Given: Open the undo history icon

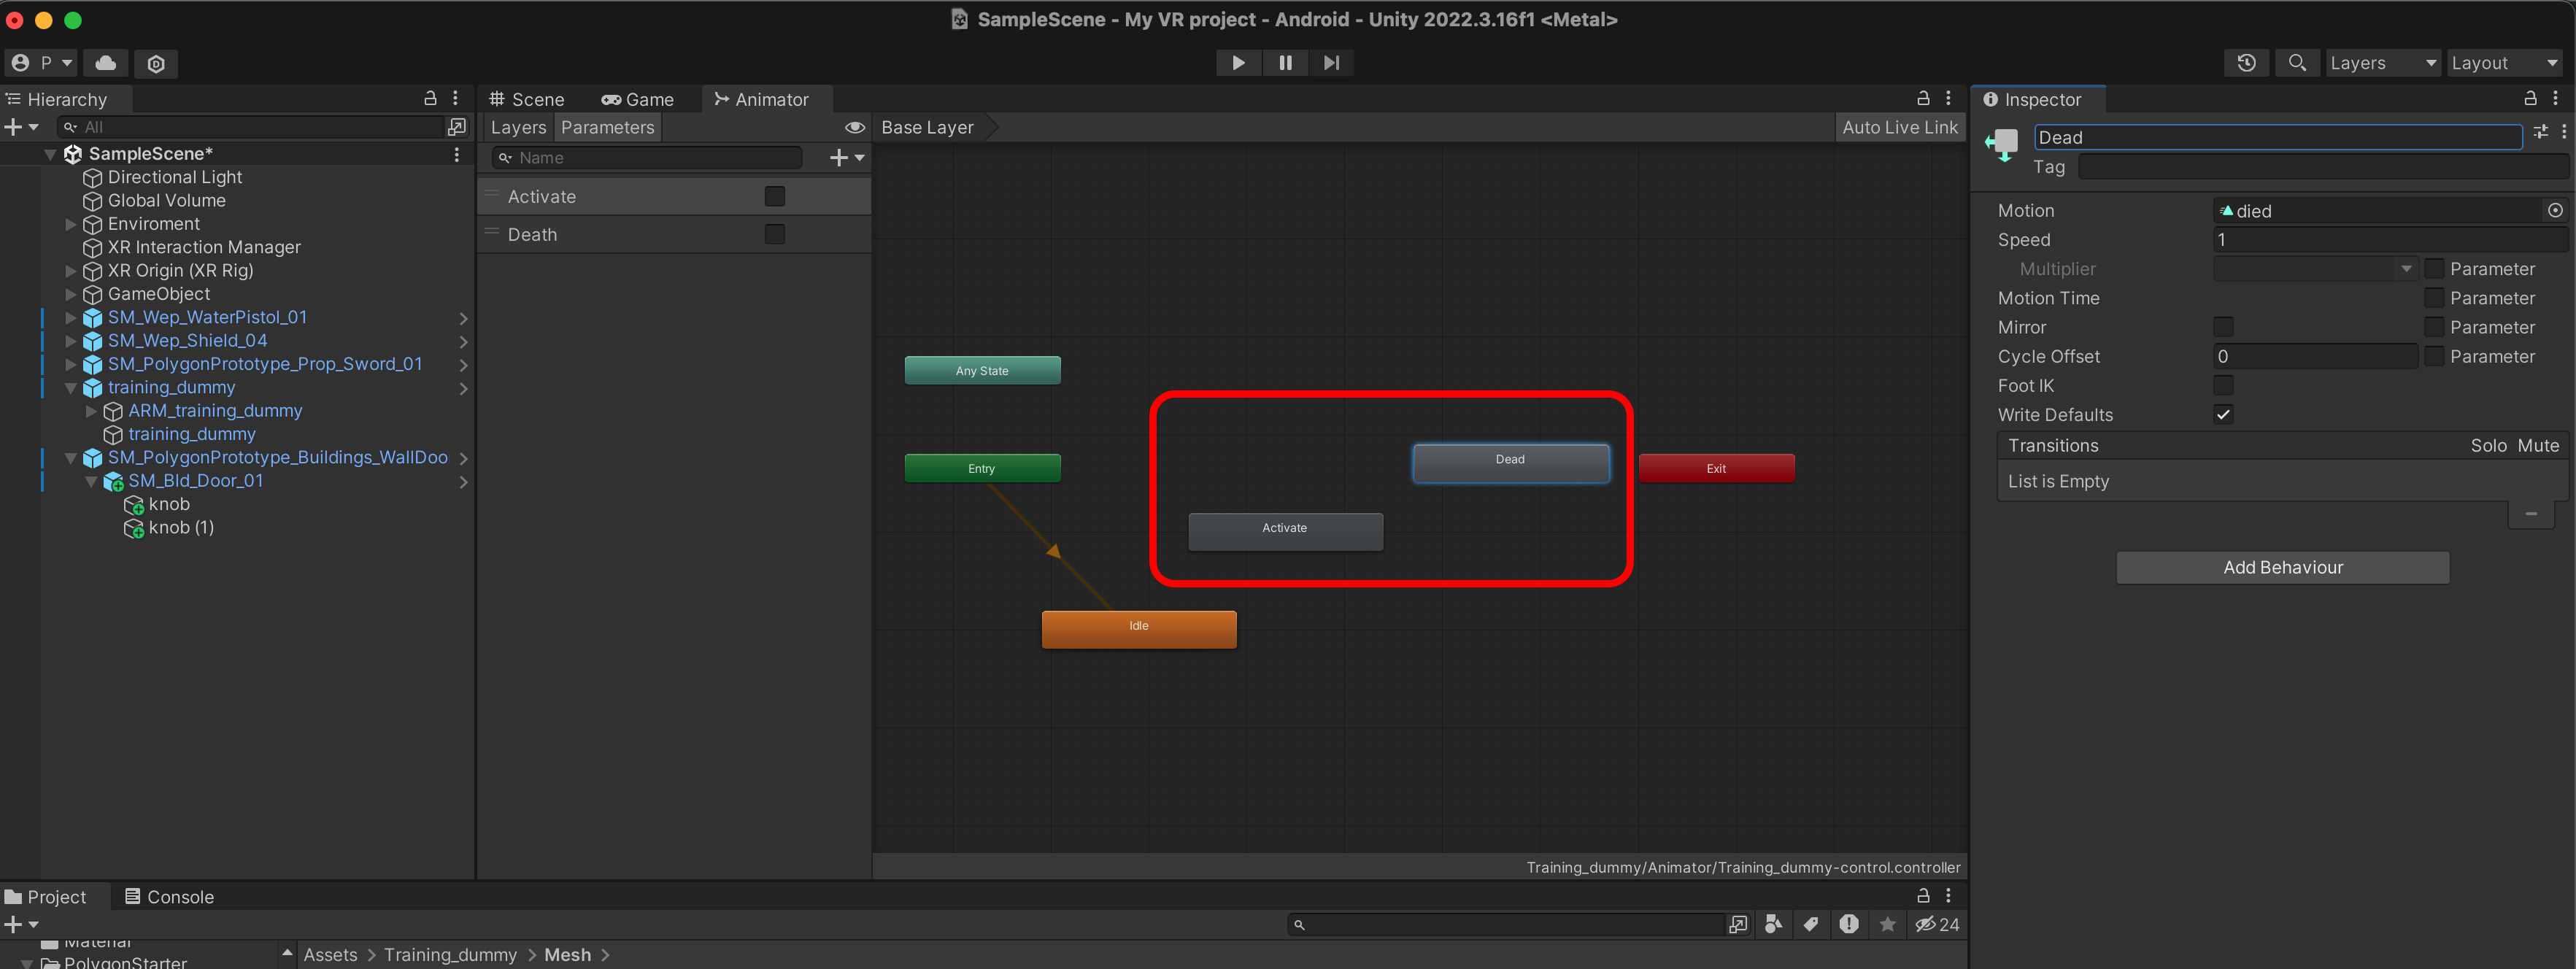Looking at the screenshot, I should pos(2246,63).
